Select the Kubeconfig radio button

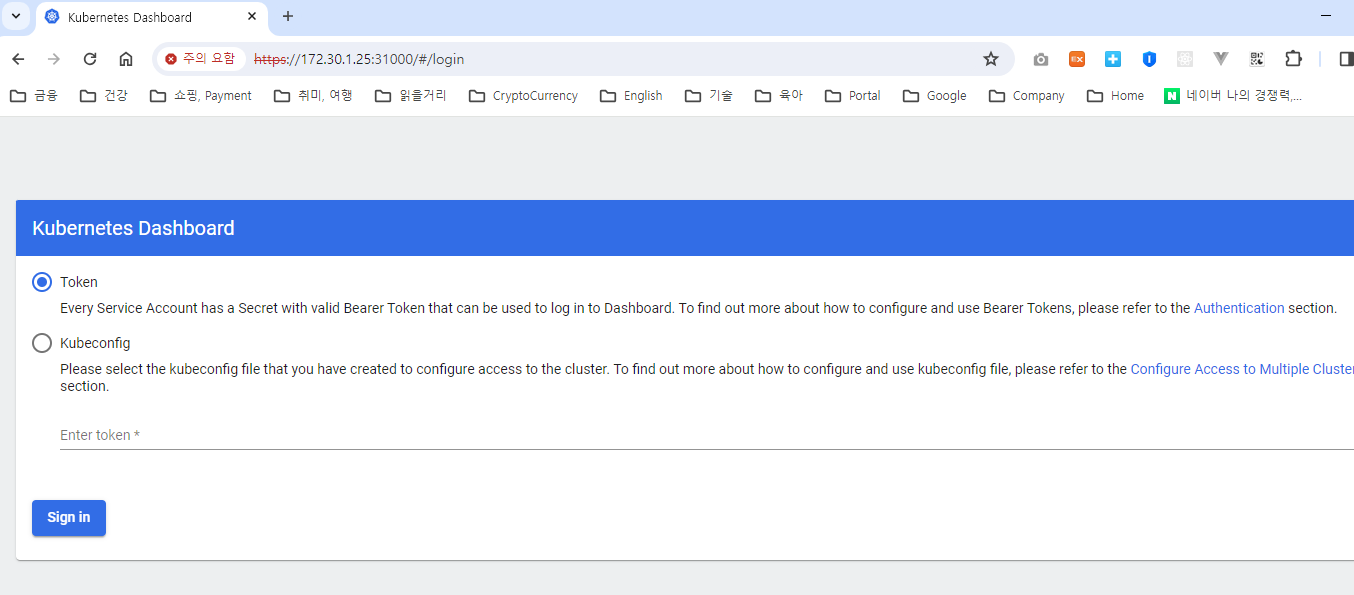(42, 343)
